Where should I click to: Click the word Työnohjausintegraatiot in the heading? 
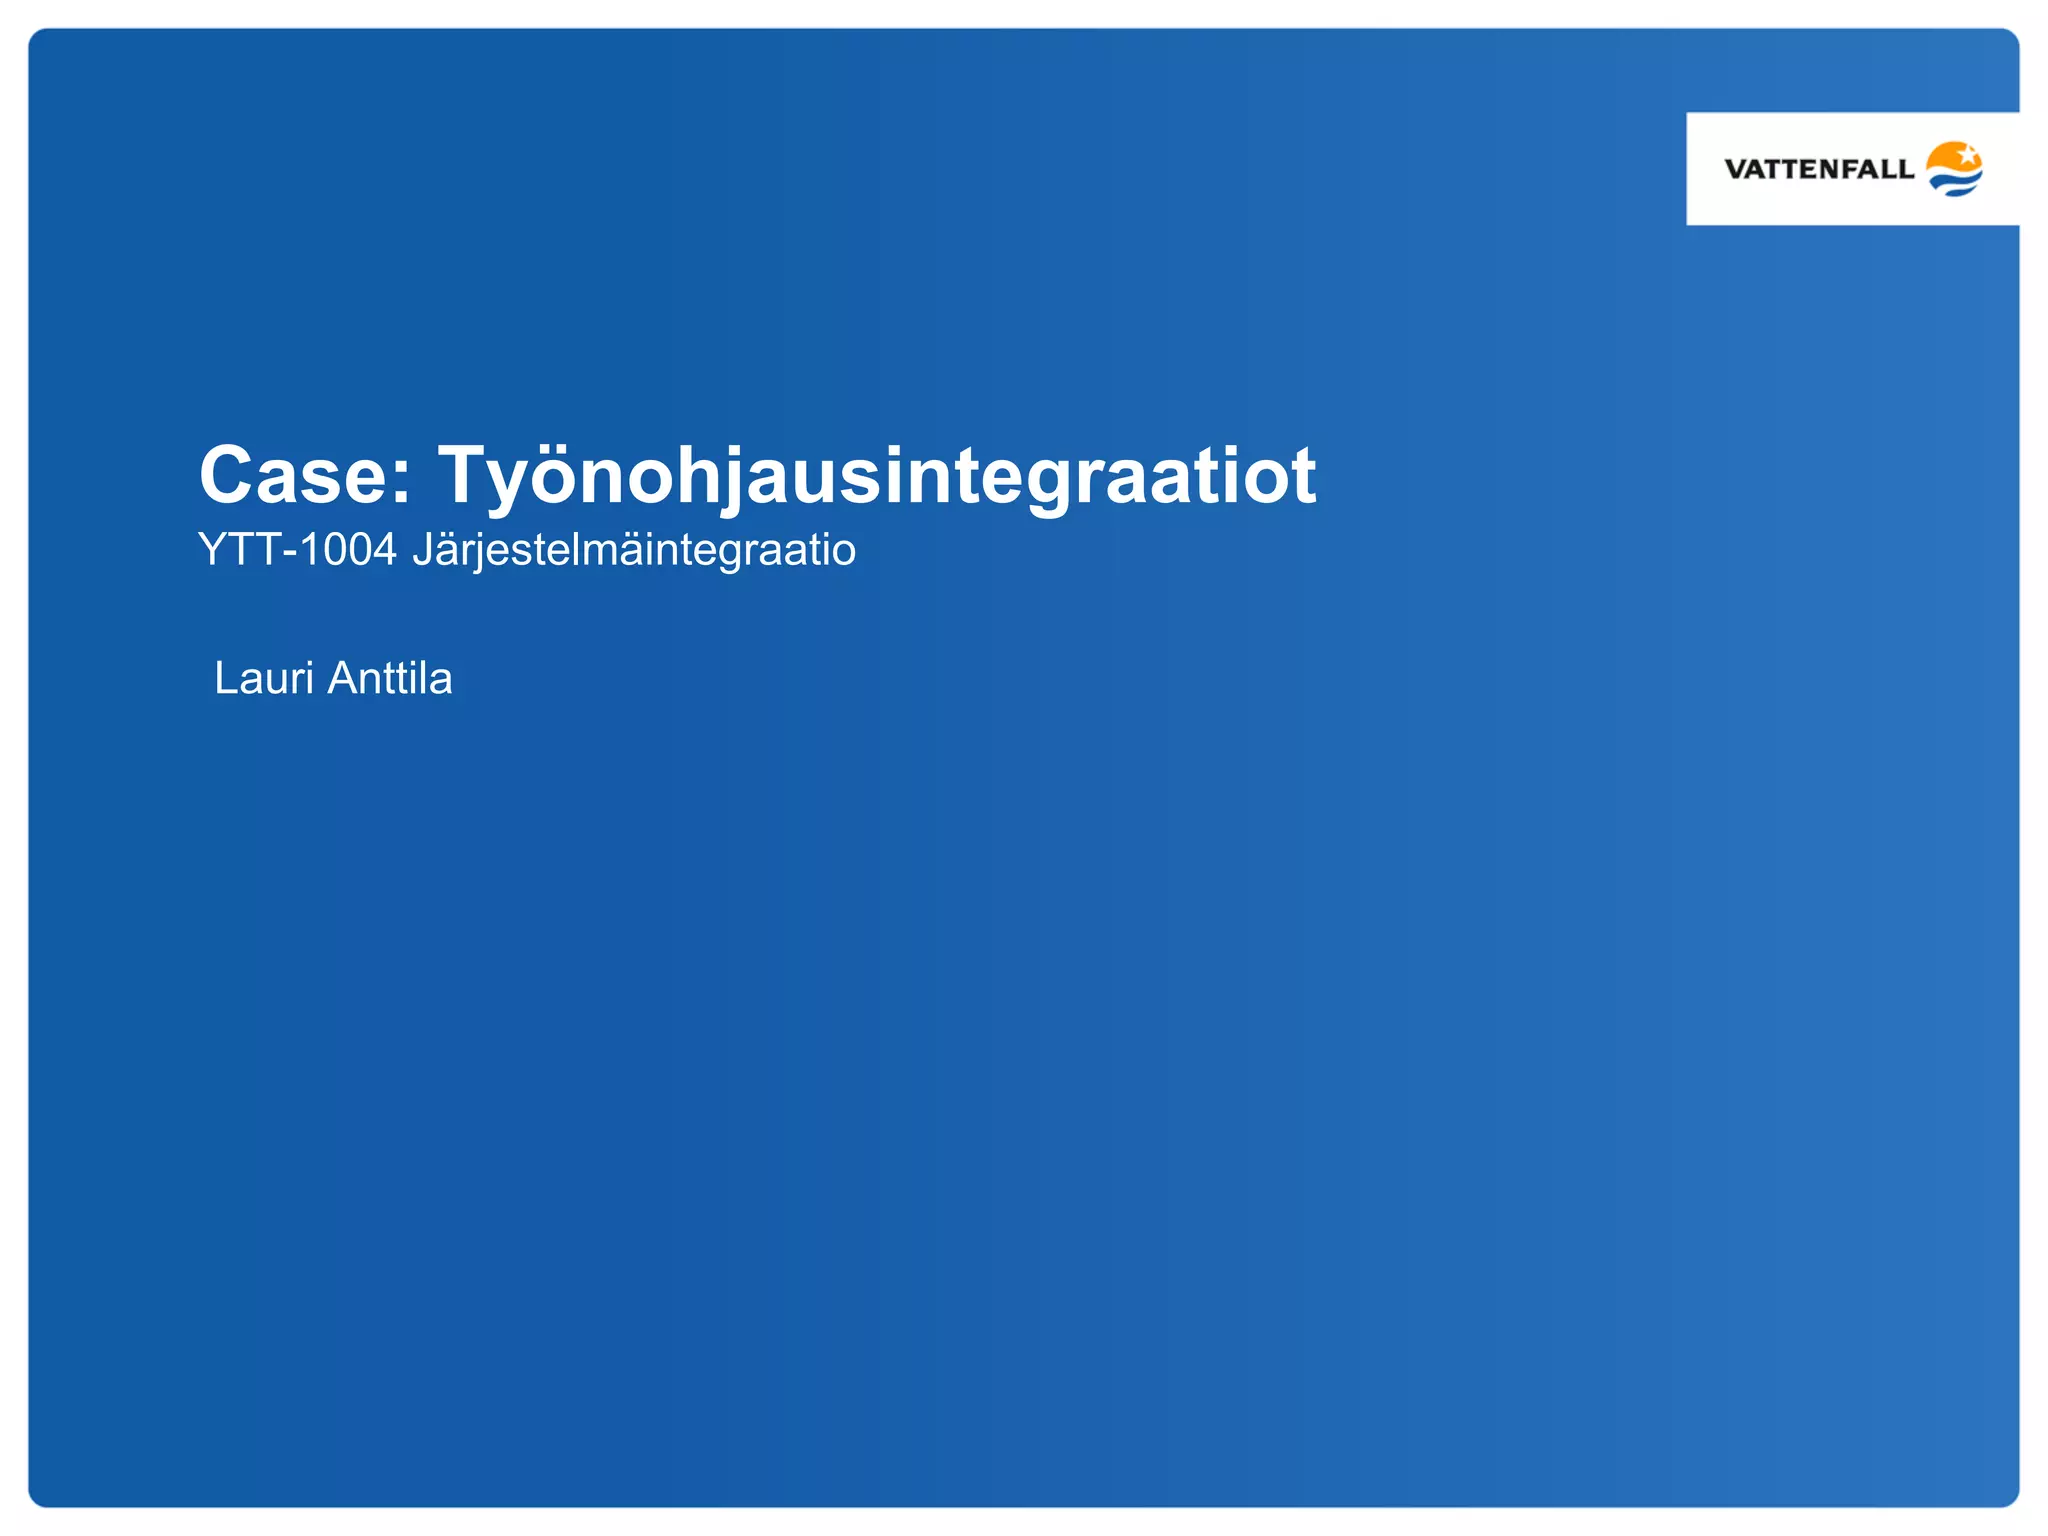[x=876, y=474]
